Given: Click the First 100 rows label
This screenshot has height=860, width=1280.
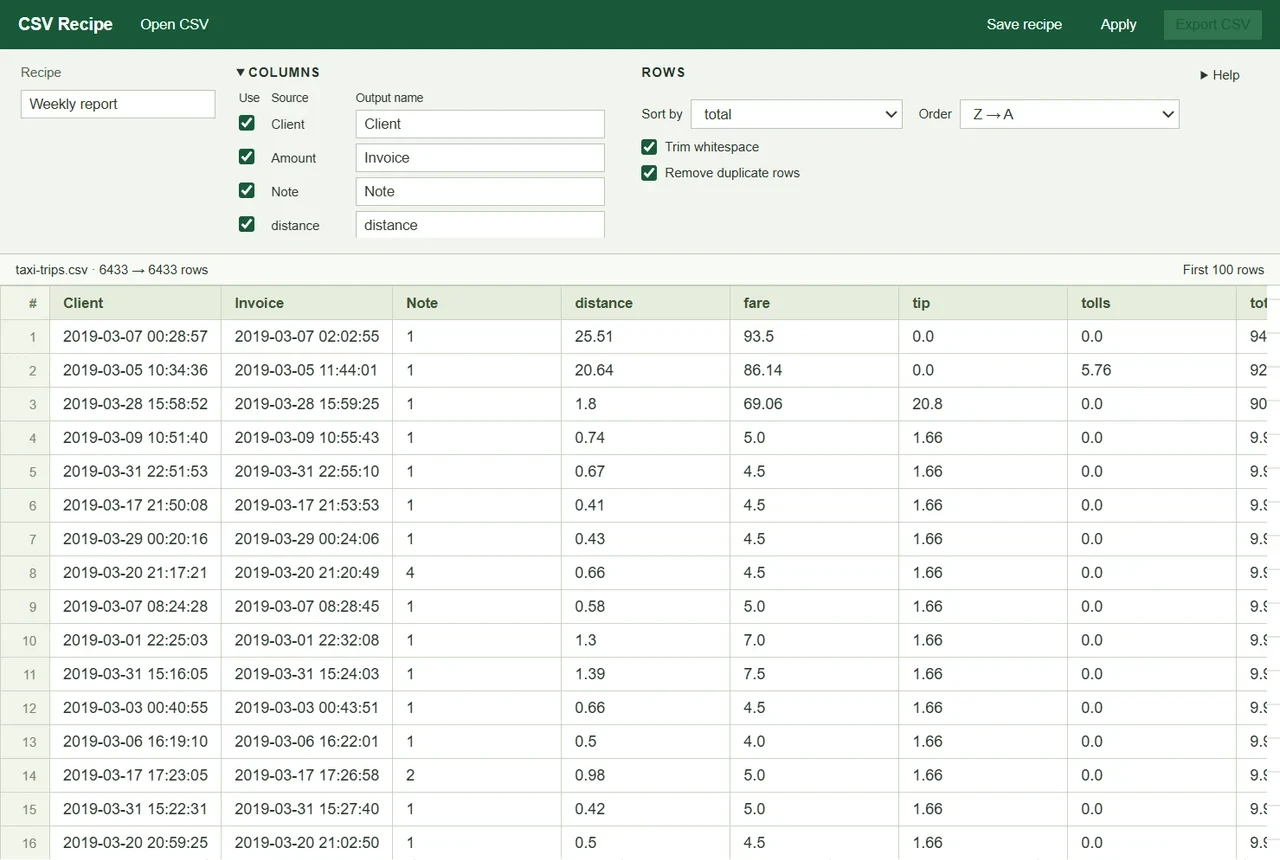Looking at the screenshot, I should point(1223,270).
